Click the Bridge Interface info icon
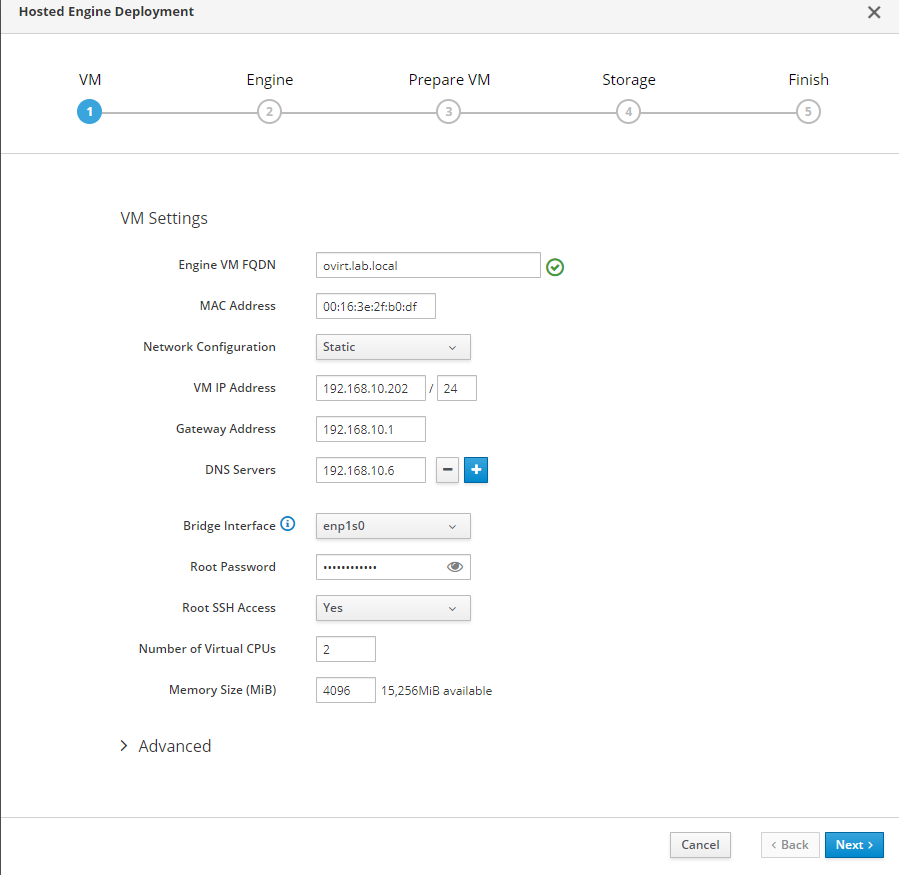The height and width of the screenshot is (875, 899). 288,524
